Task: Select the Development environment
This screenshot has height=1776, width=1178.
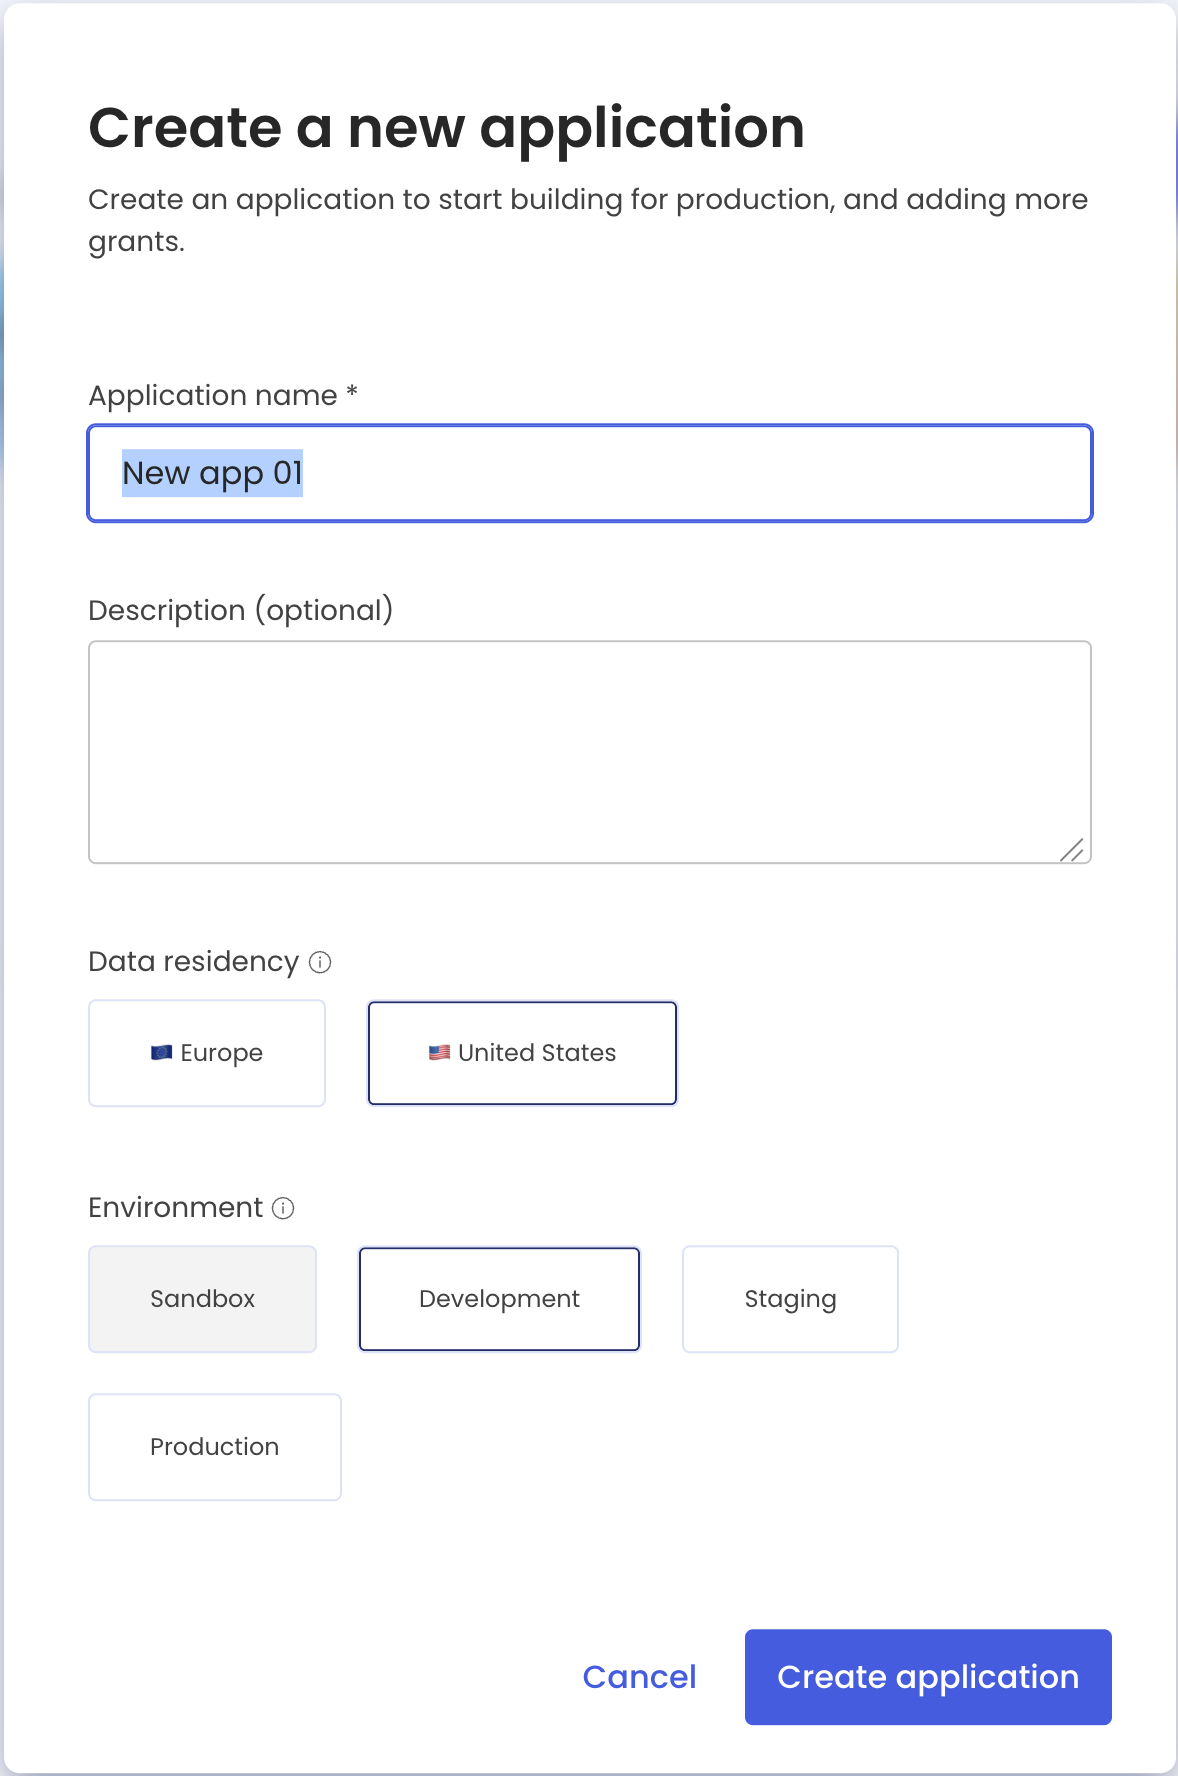Action: 499,1299
